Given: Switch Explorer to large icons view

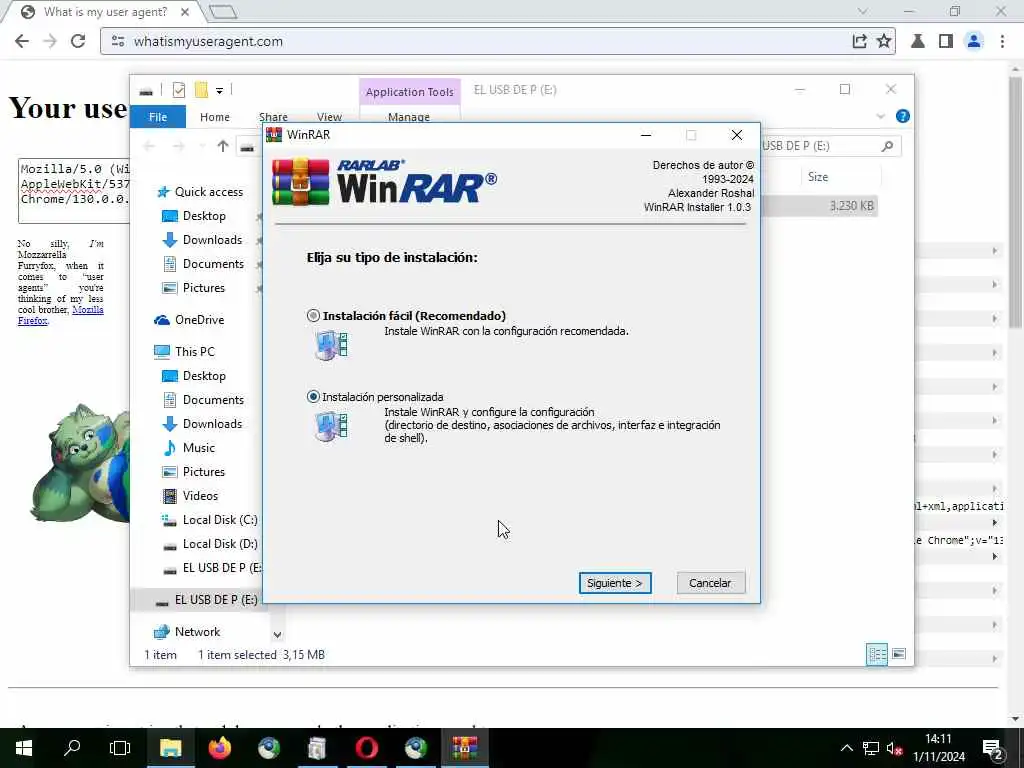Looking at the screenshot, I should (x=899, y=654).
